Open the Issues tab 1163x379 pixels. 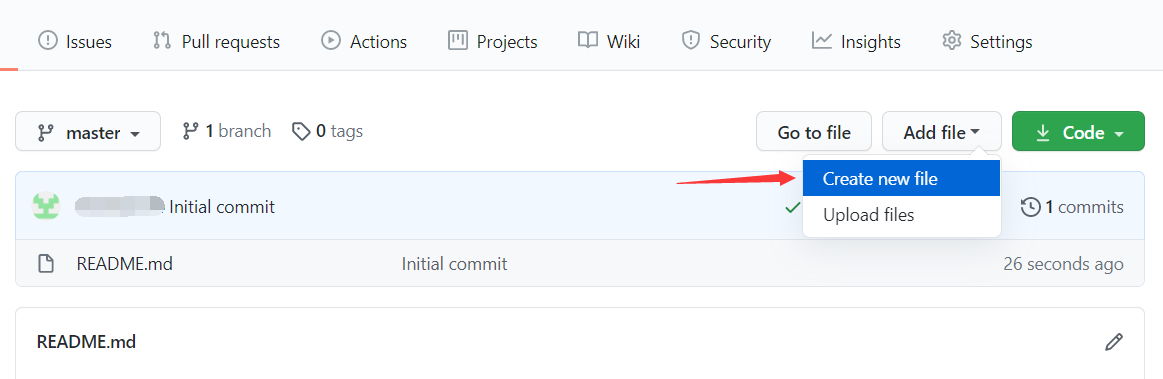(x=75, y=42)
